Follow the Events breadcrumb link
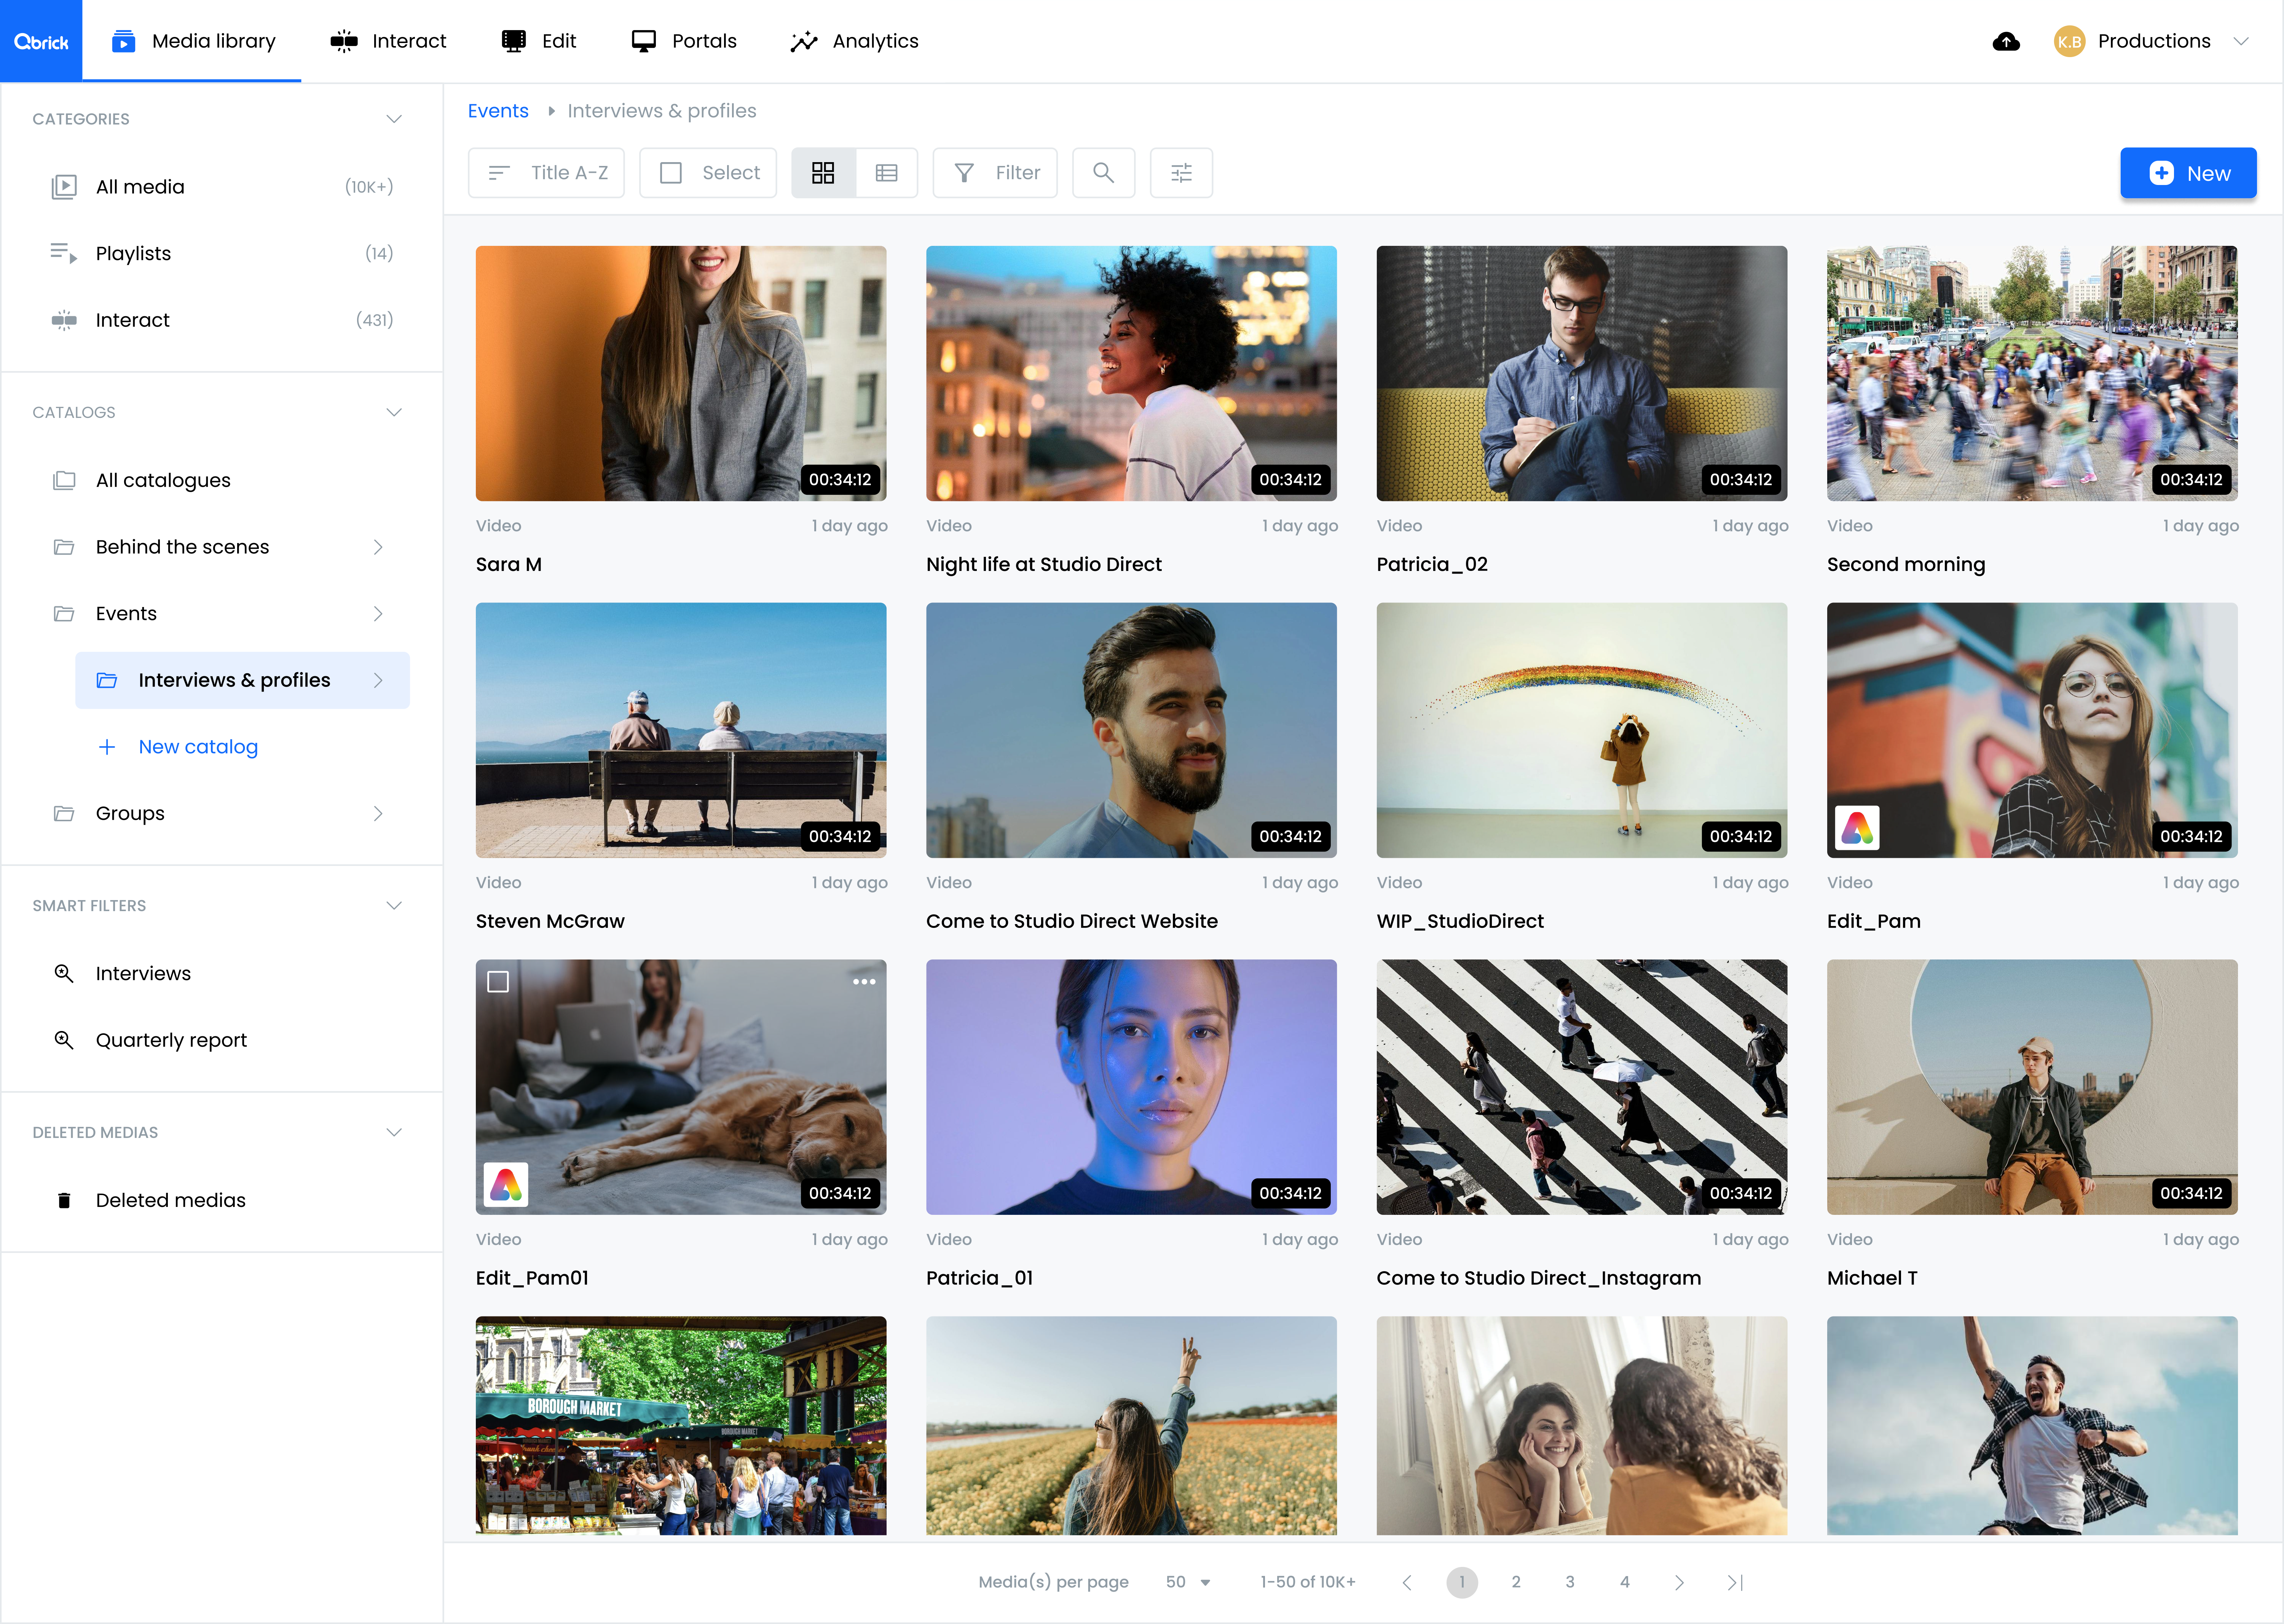The image size is (2284, 1624). [498, 111]
